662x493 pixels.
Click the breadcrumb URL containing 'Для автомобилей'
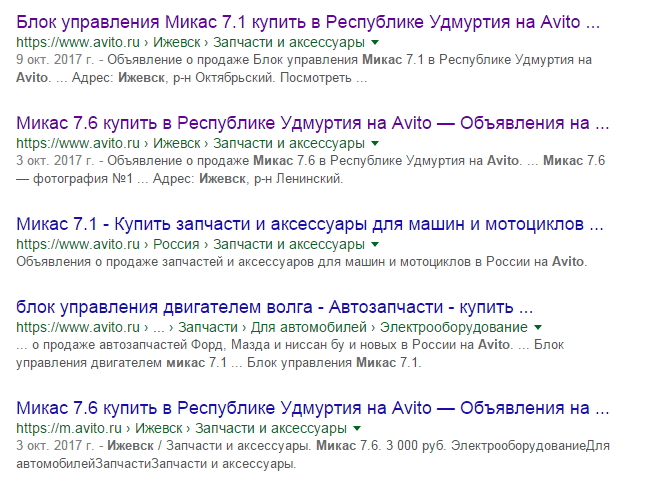pos(272,328)
